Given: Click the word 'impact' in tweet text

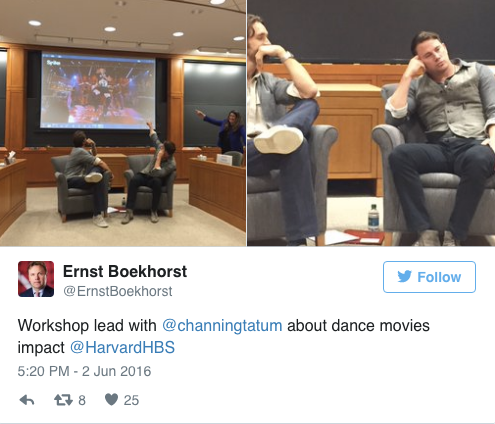Looking at the screenshot, I should click(x=41, y=348).
